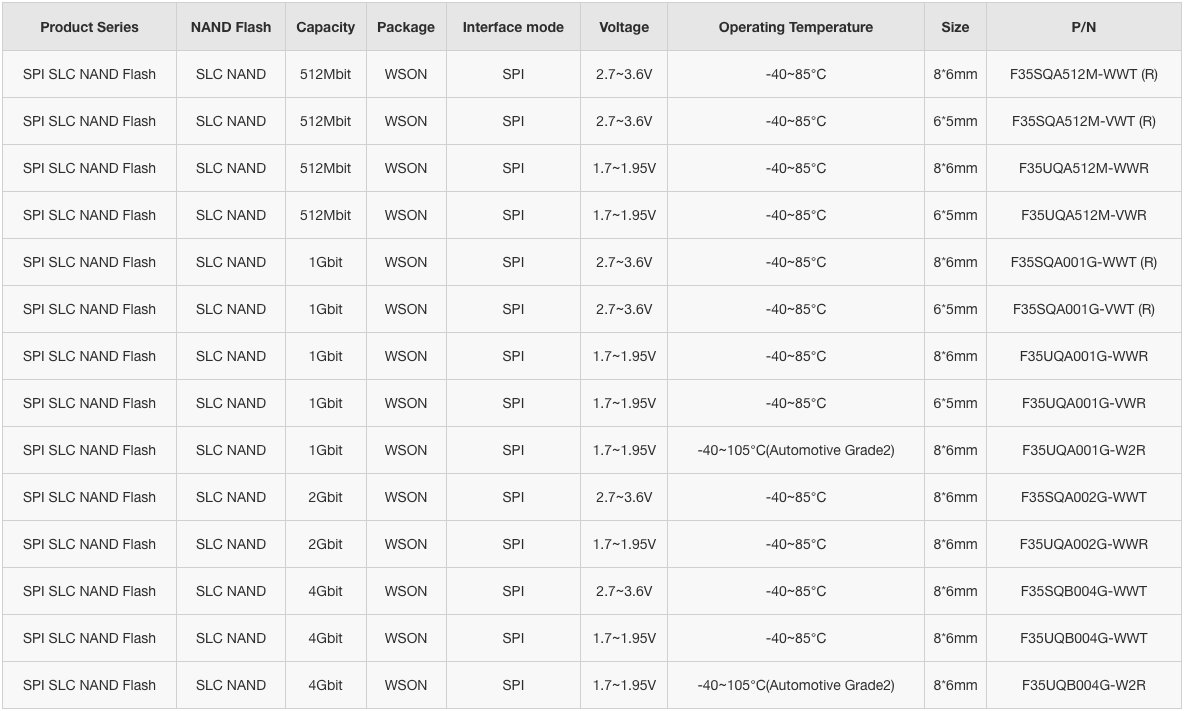
Task: Open part number F35UQA002G-WWR
Action: coord(1083,544)
